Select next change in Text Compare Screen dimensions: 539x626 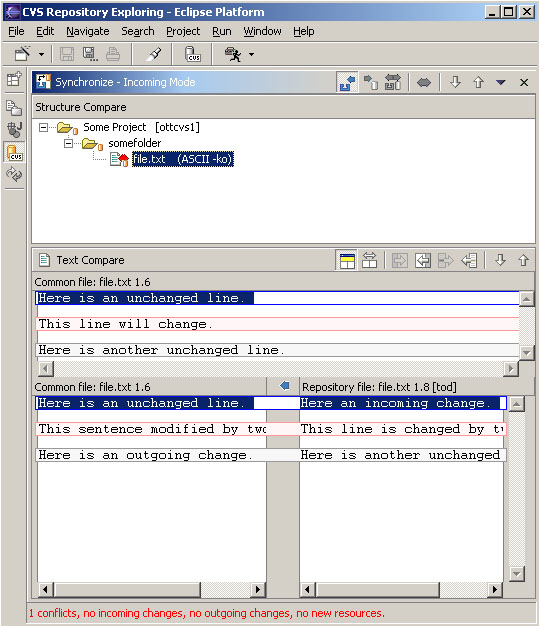(x=500, y=260)
